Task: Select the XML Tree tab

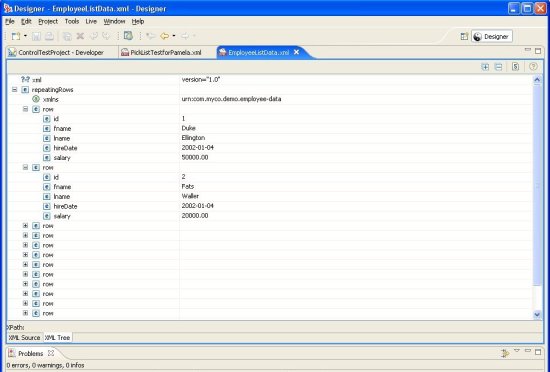Action: point(58,338)
